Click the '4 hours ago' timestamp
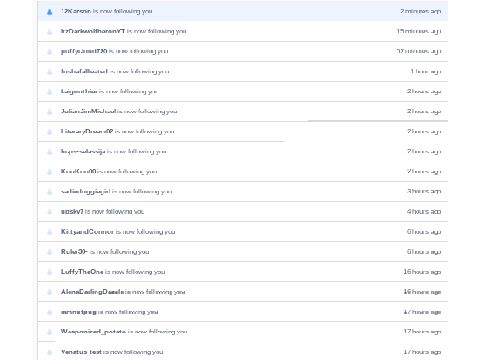Screen dimensions: 480x360 coord(424,211)
